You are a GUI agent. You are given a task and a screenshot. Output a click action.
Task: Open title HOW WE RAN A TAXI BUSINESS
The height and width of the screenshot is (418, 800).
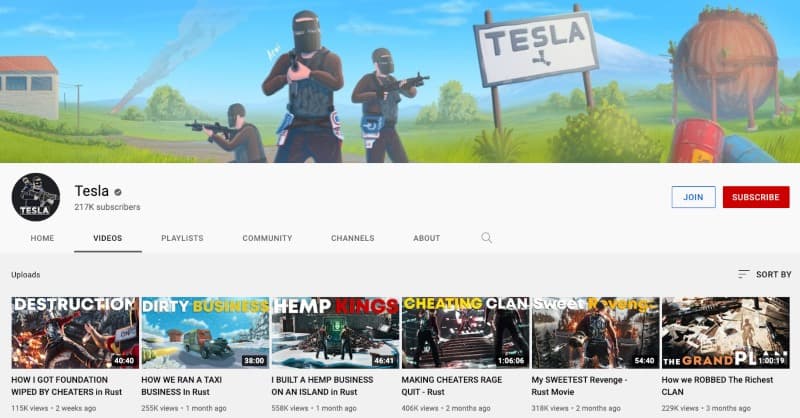(x=182, y=386)
